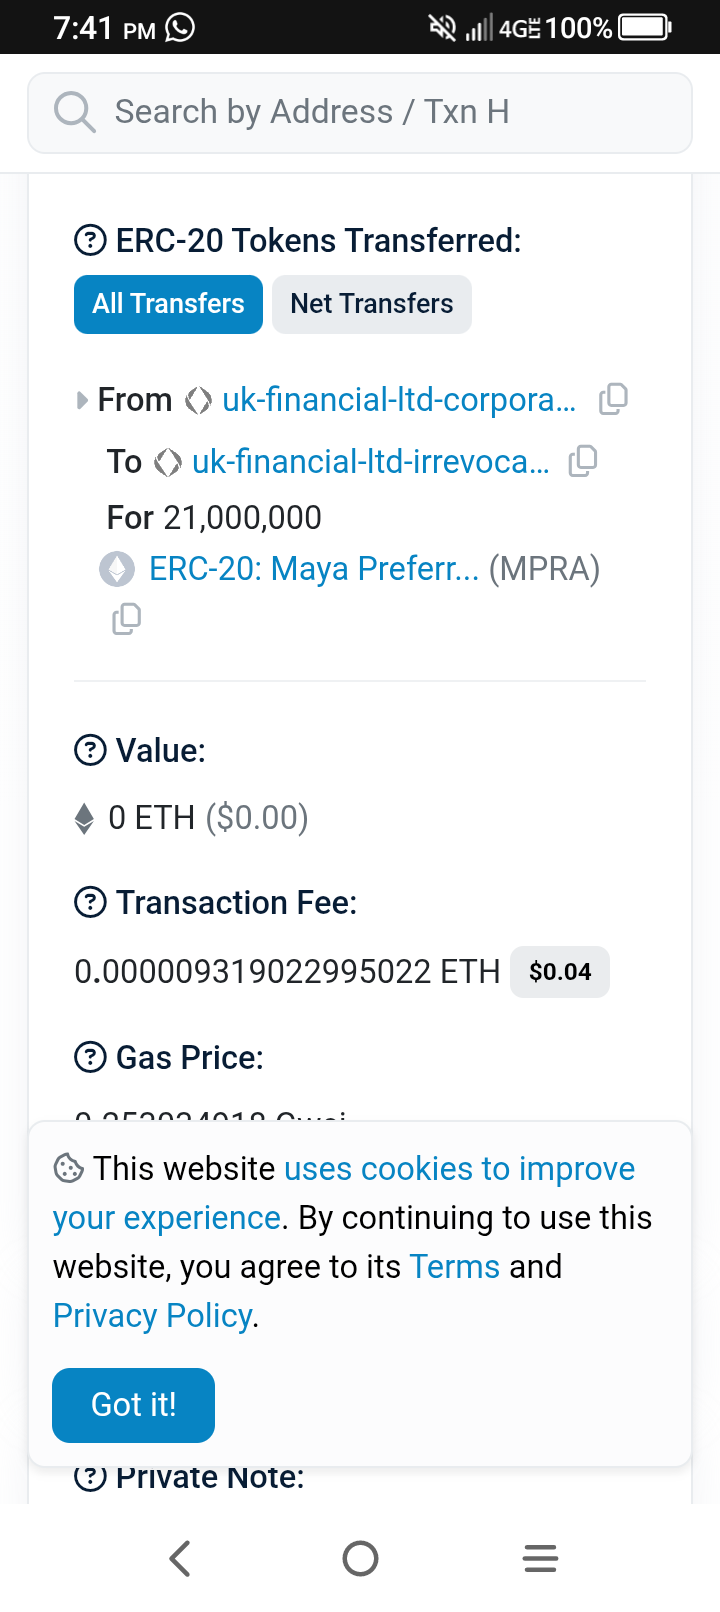Image resolution: width=720 pixels, height=1612 pixels.
Task: Open uk-financial-ltd-corpora sender address link
Action: click(x=398, y=400)
